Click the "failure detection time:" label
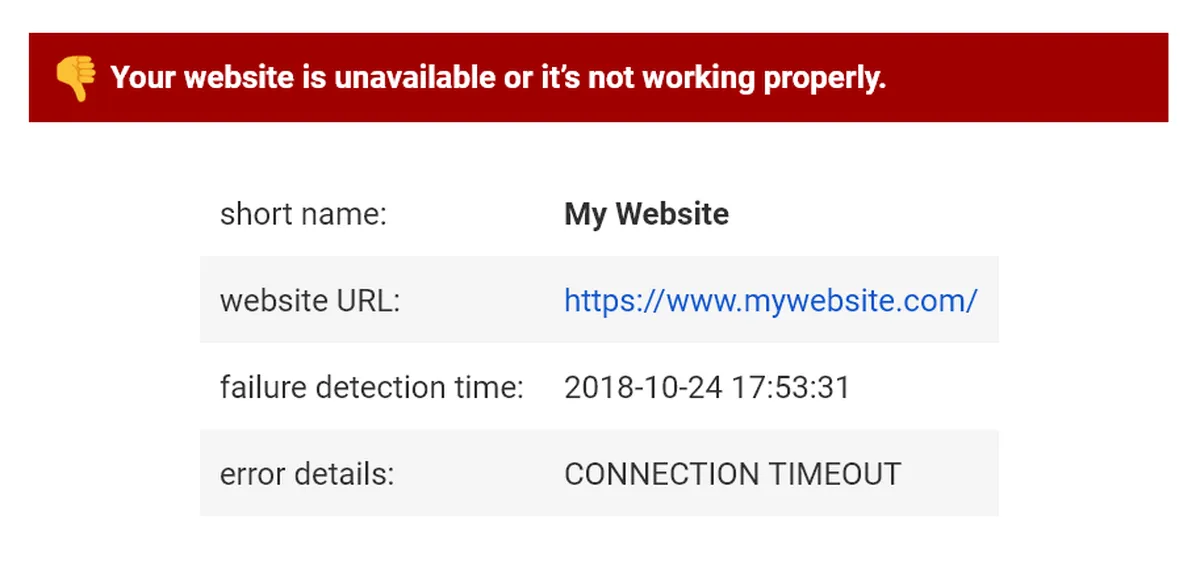The height and width of the screenshot is (578, 1200). [371, 387]
